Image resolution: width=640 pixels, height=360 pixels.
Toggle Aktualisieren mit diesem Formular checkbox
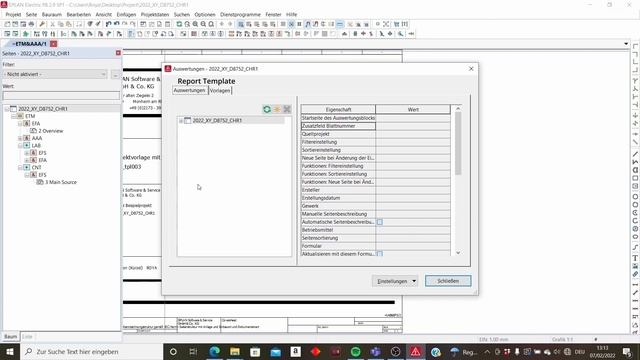tap(380, 254)
